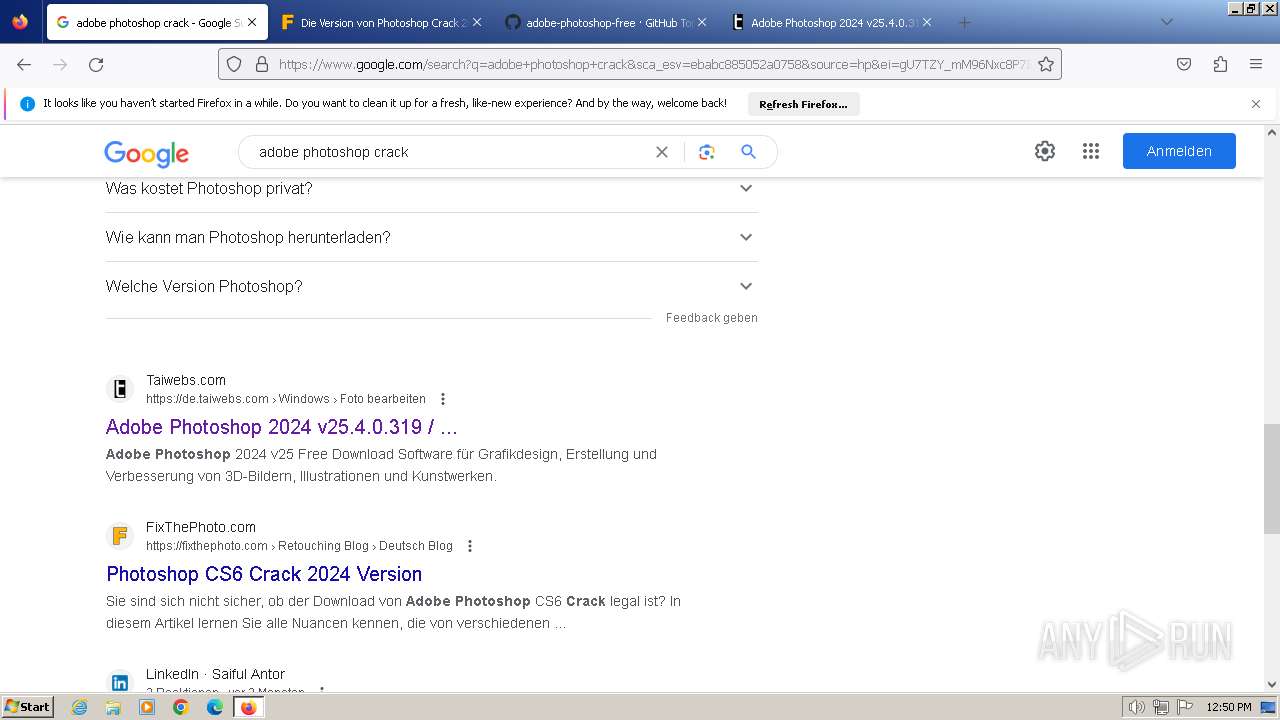The height and width of the screenshot is (720, 1280).
Task: Click 'LinkedIn · Saiful Antor' result source
Action: [215, 674]
